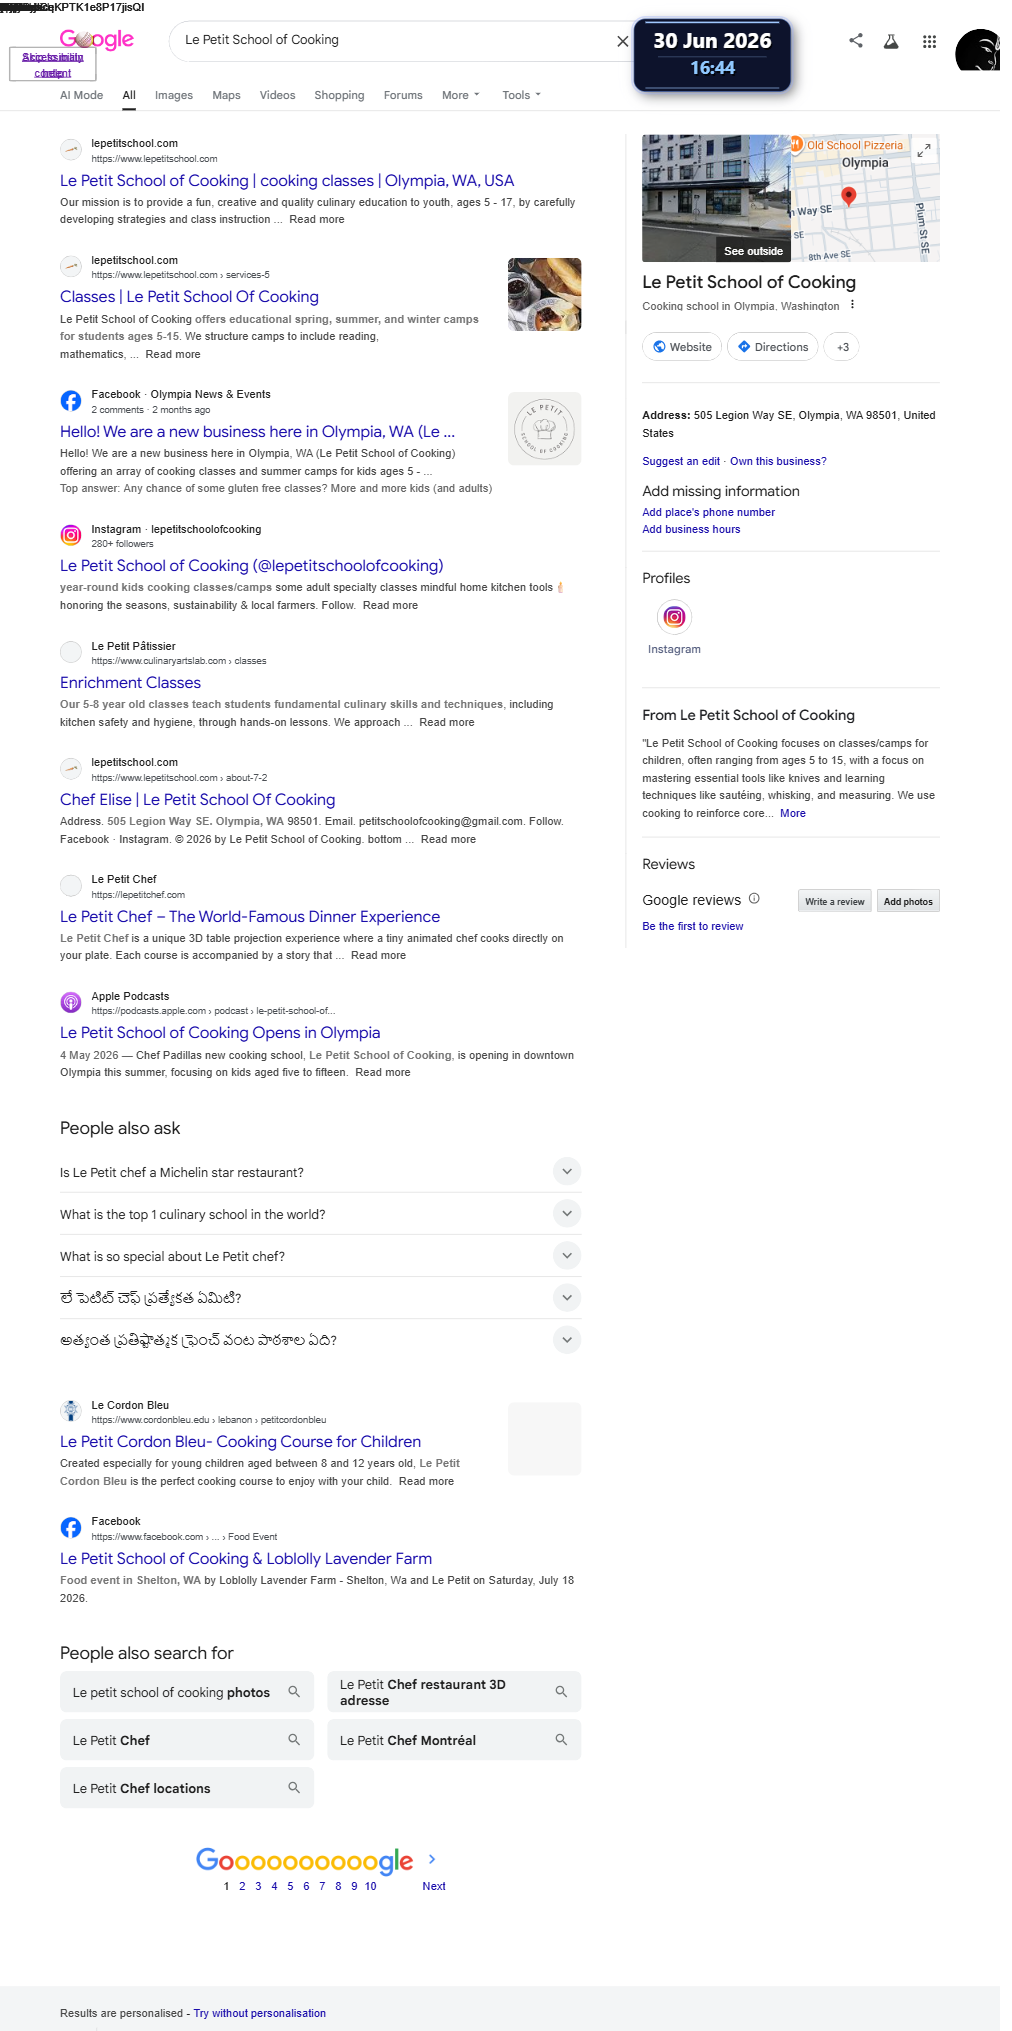This screenshot has height=2031, width=1012.
Task: Click the See outside street view thumbnail
Action: coord(717,198)
